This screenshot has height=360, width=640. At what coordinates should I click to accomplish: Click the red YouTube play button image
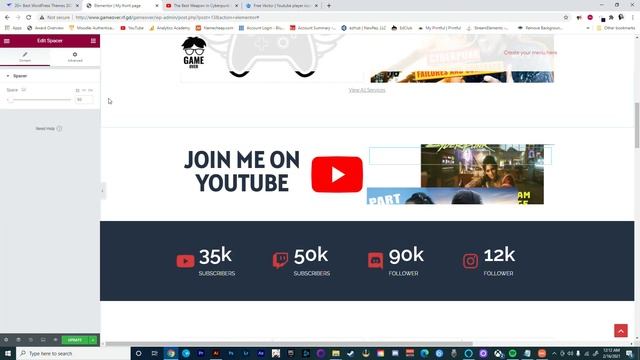coord(337,174)
